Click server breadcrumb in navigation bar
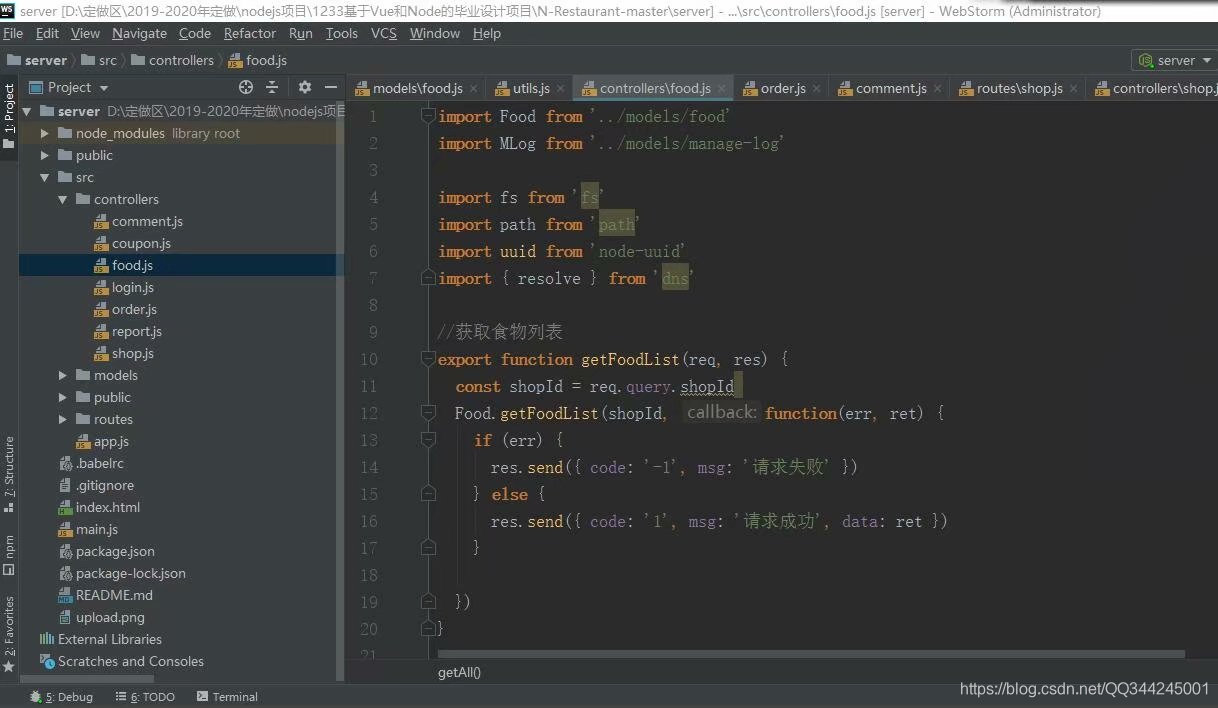The image size is (1218, 708). [37, 60]
